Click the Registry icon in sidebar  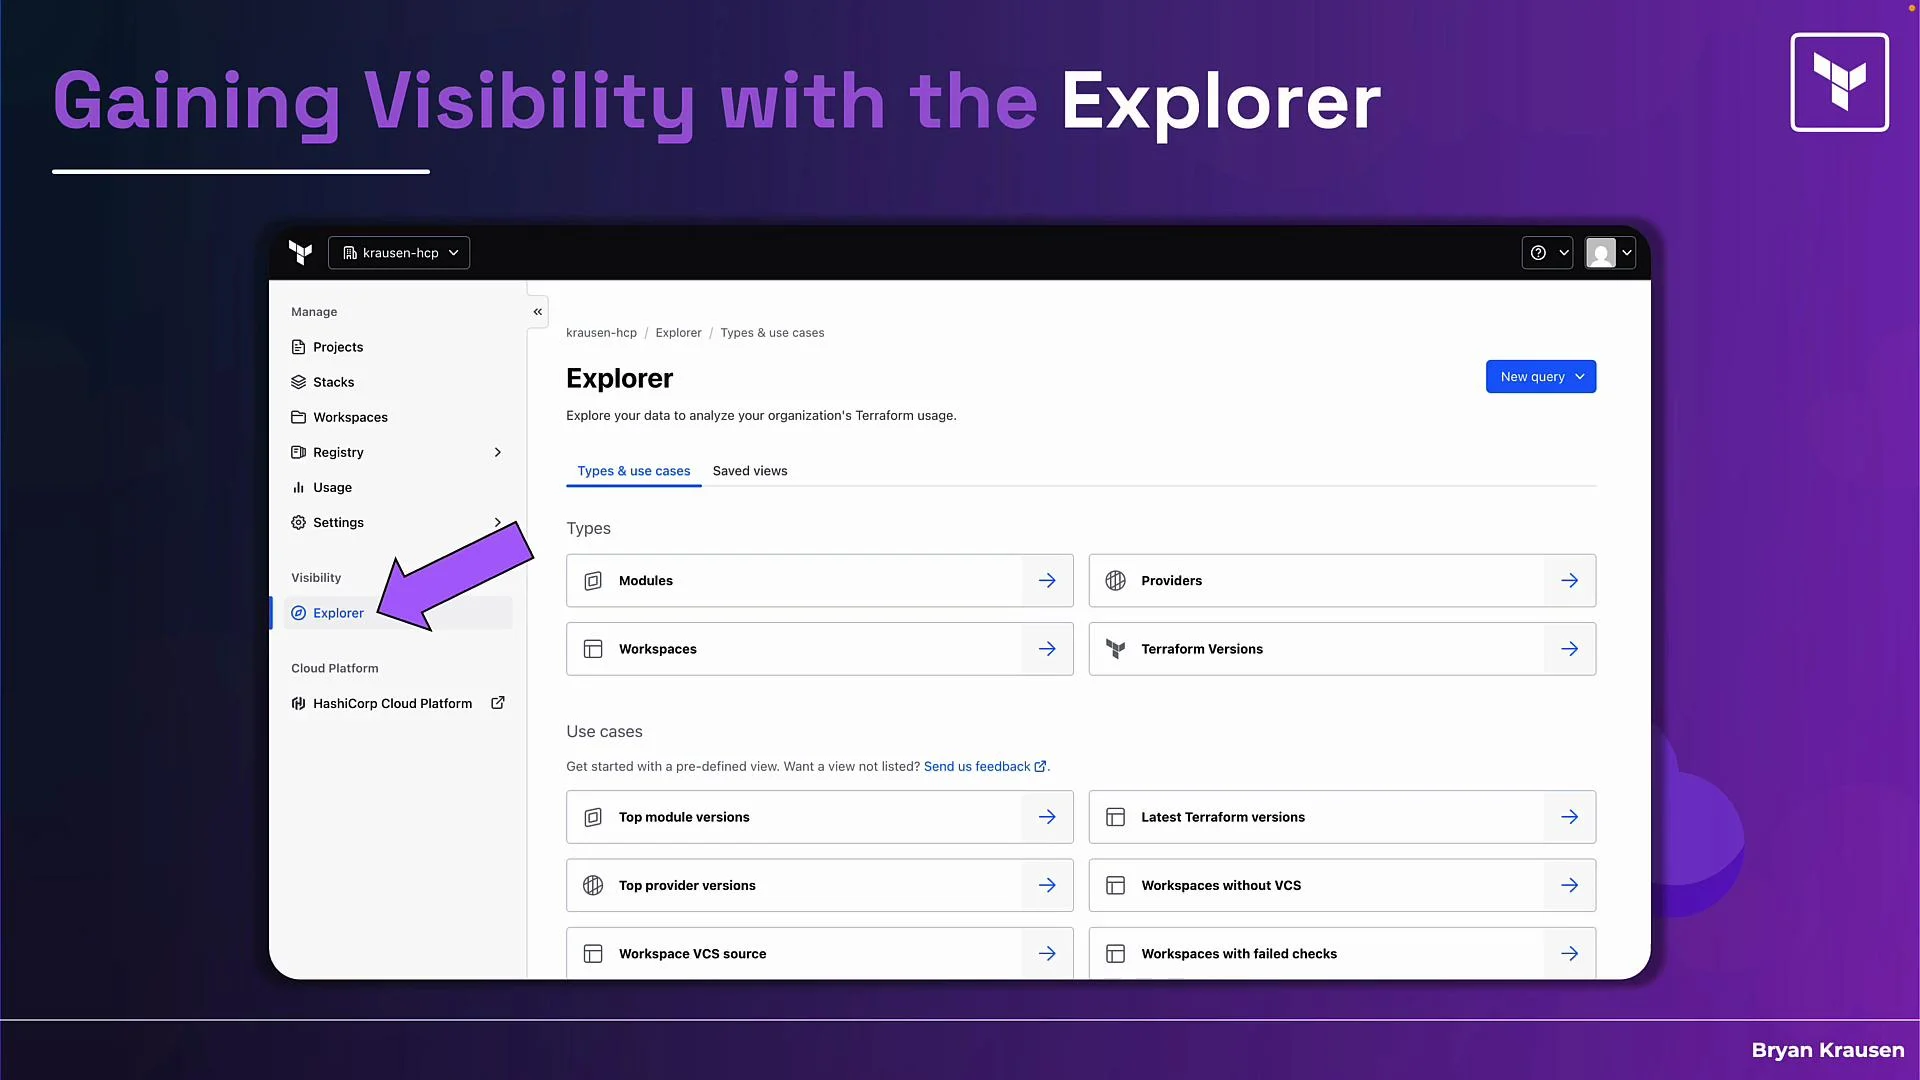(298, 452)
